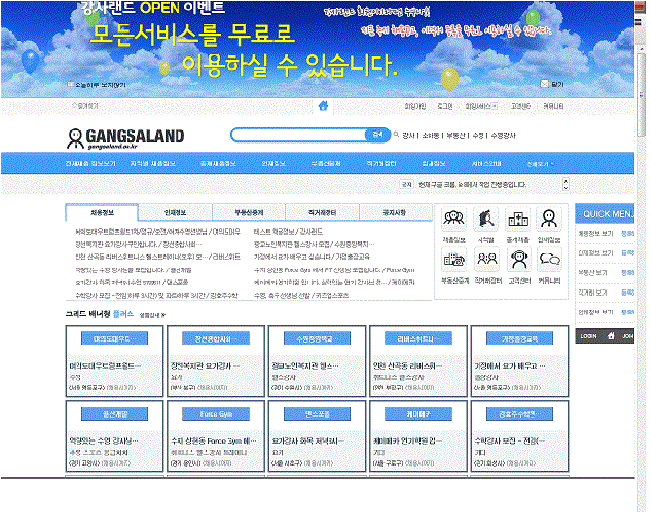
Task: Switch to the 채용정보 tab
Action: pos(102,213)
